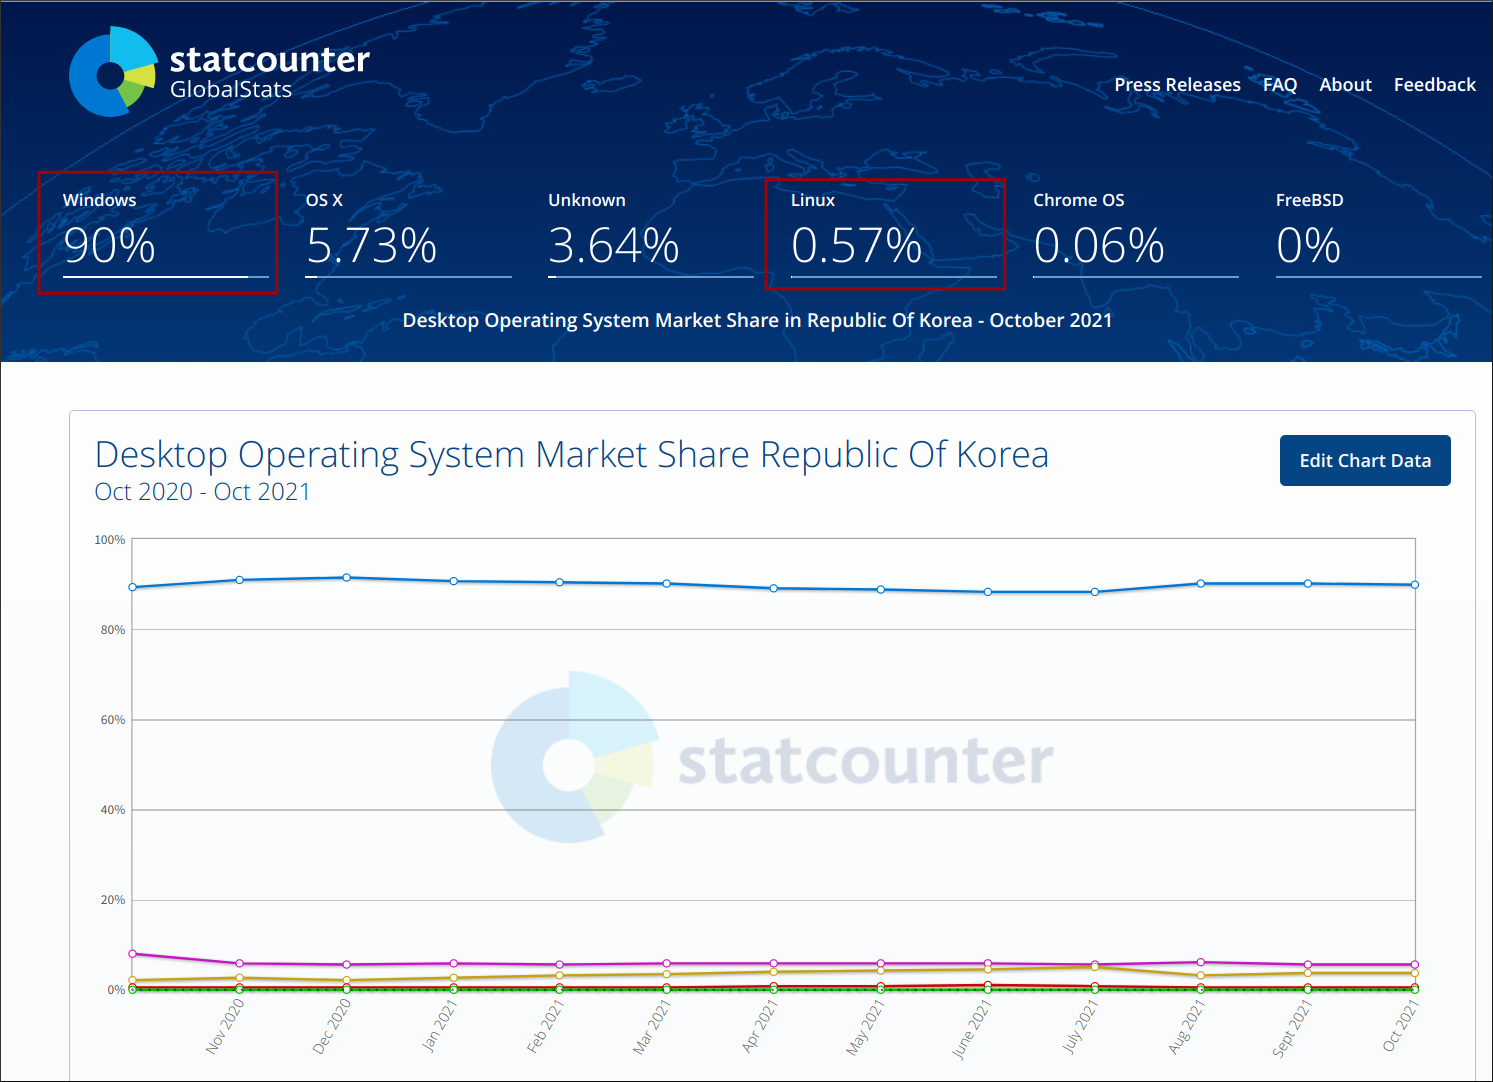Click the blue Windows line point at June 2021
Viewport: 1493px width, 1082px height.
point(988,592)
